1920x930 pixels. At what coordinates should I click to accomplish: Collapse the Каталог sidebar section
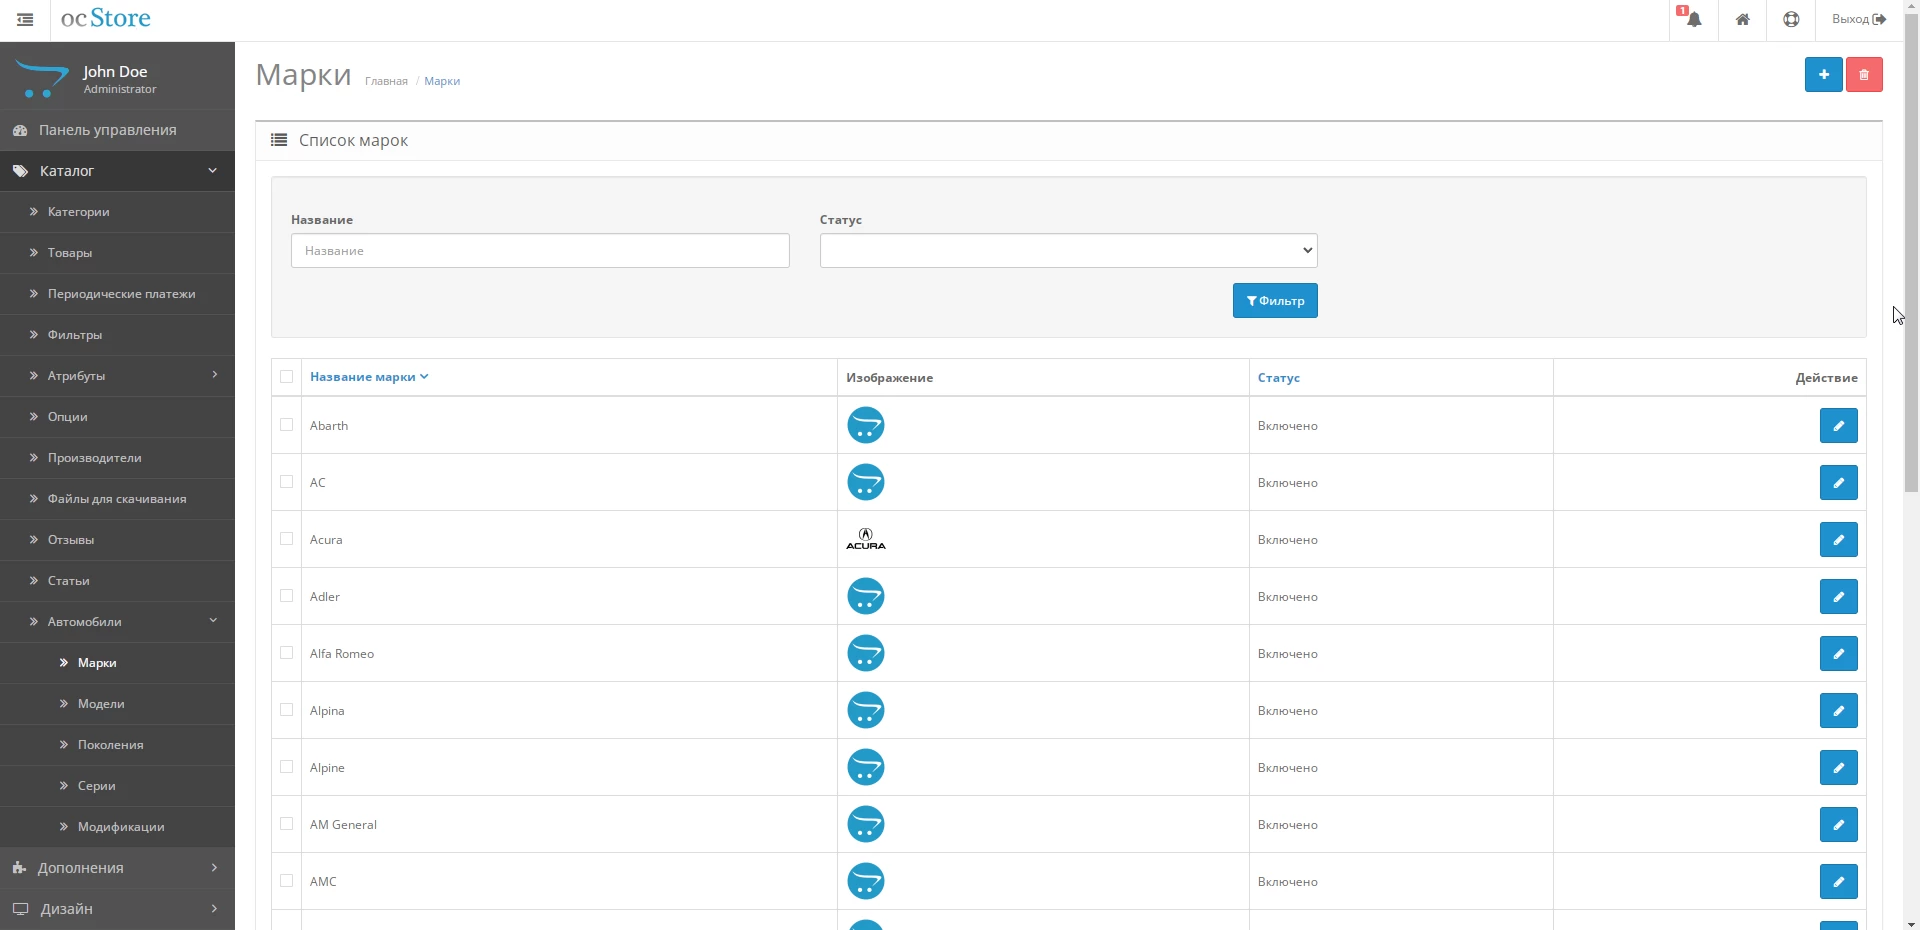coord(117,171)
